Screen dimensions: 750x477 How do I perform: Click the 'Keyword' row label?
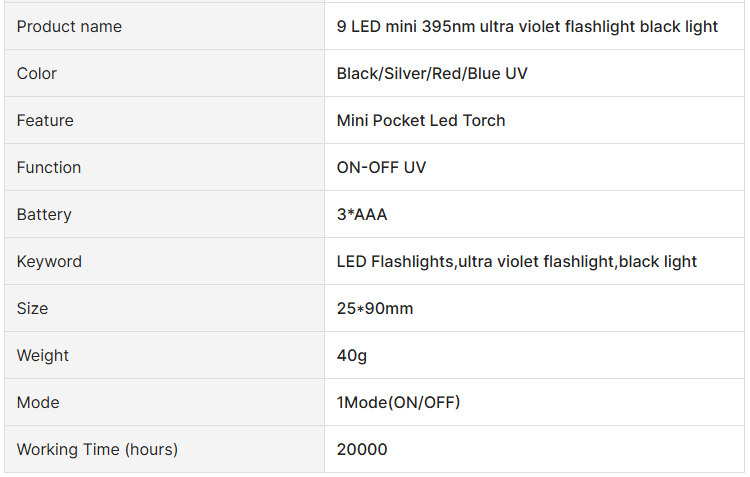(x=49, y=261)
